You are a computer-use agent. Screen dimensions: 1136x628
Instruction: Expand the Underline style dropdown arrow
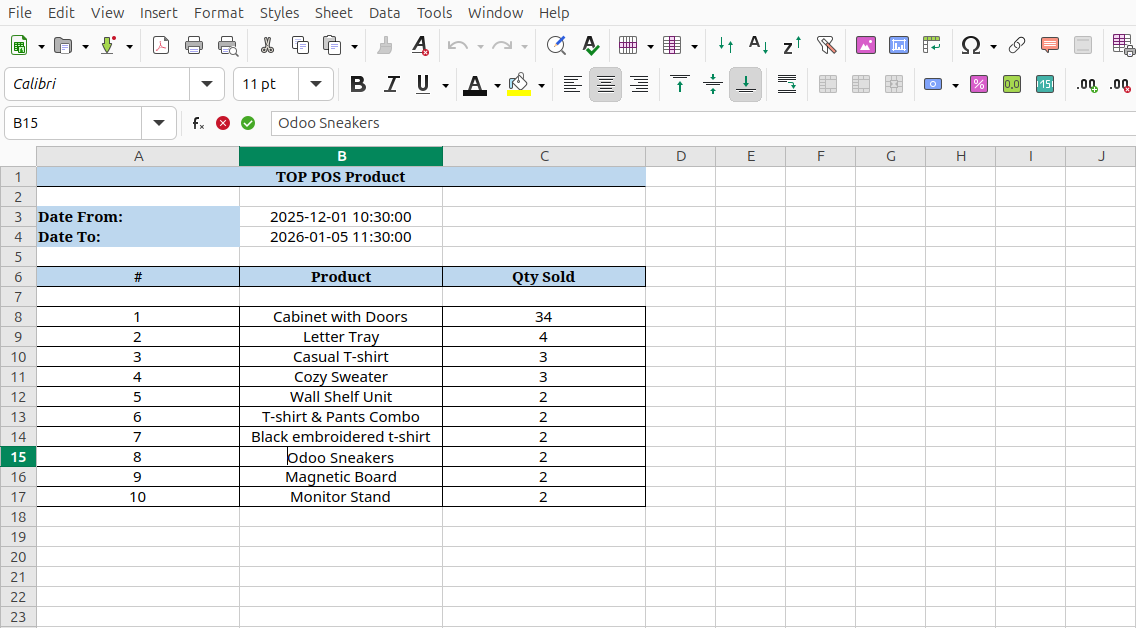pyautogui.click(x=446, y=85)
